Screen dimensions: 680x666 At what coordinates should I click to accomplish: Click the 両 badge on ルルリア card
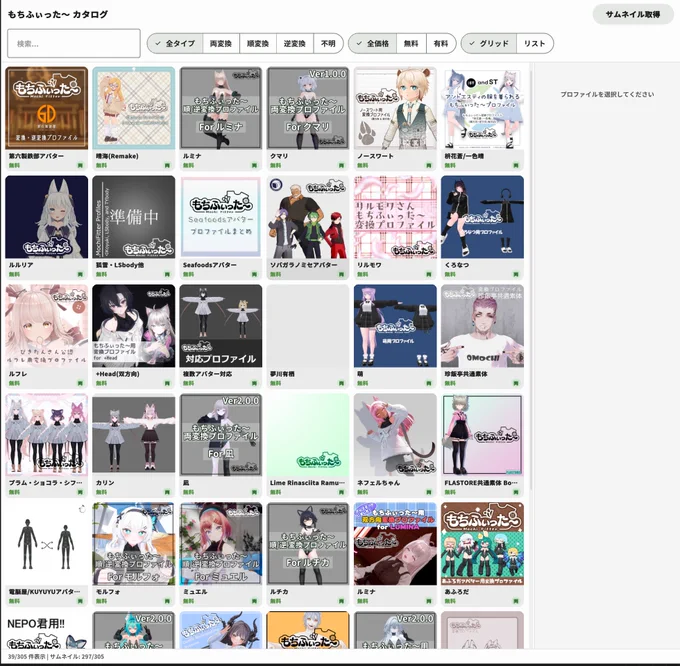coord(80,274)
